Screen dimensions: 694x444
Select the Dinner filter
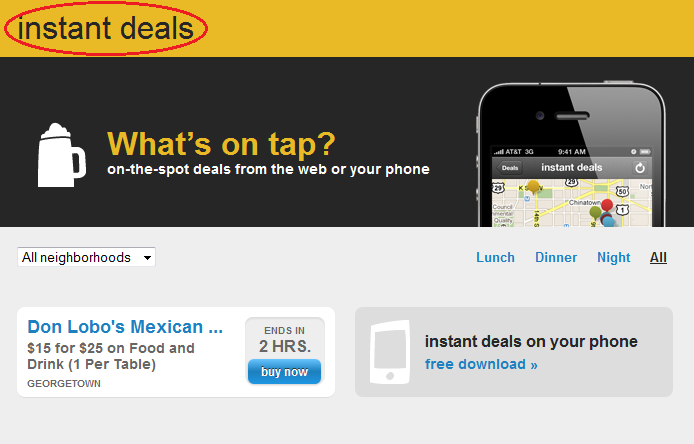click(x=556, y=257)
